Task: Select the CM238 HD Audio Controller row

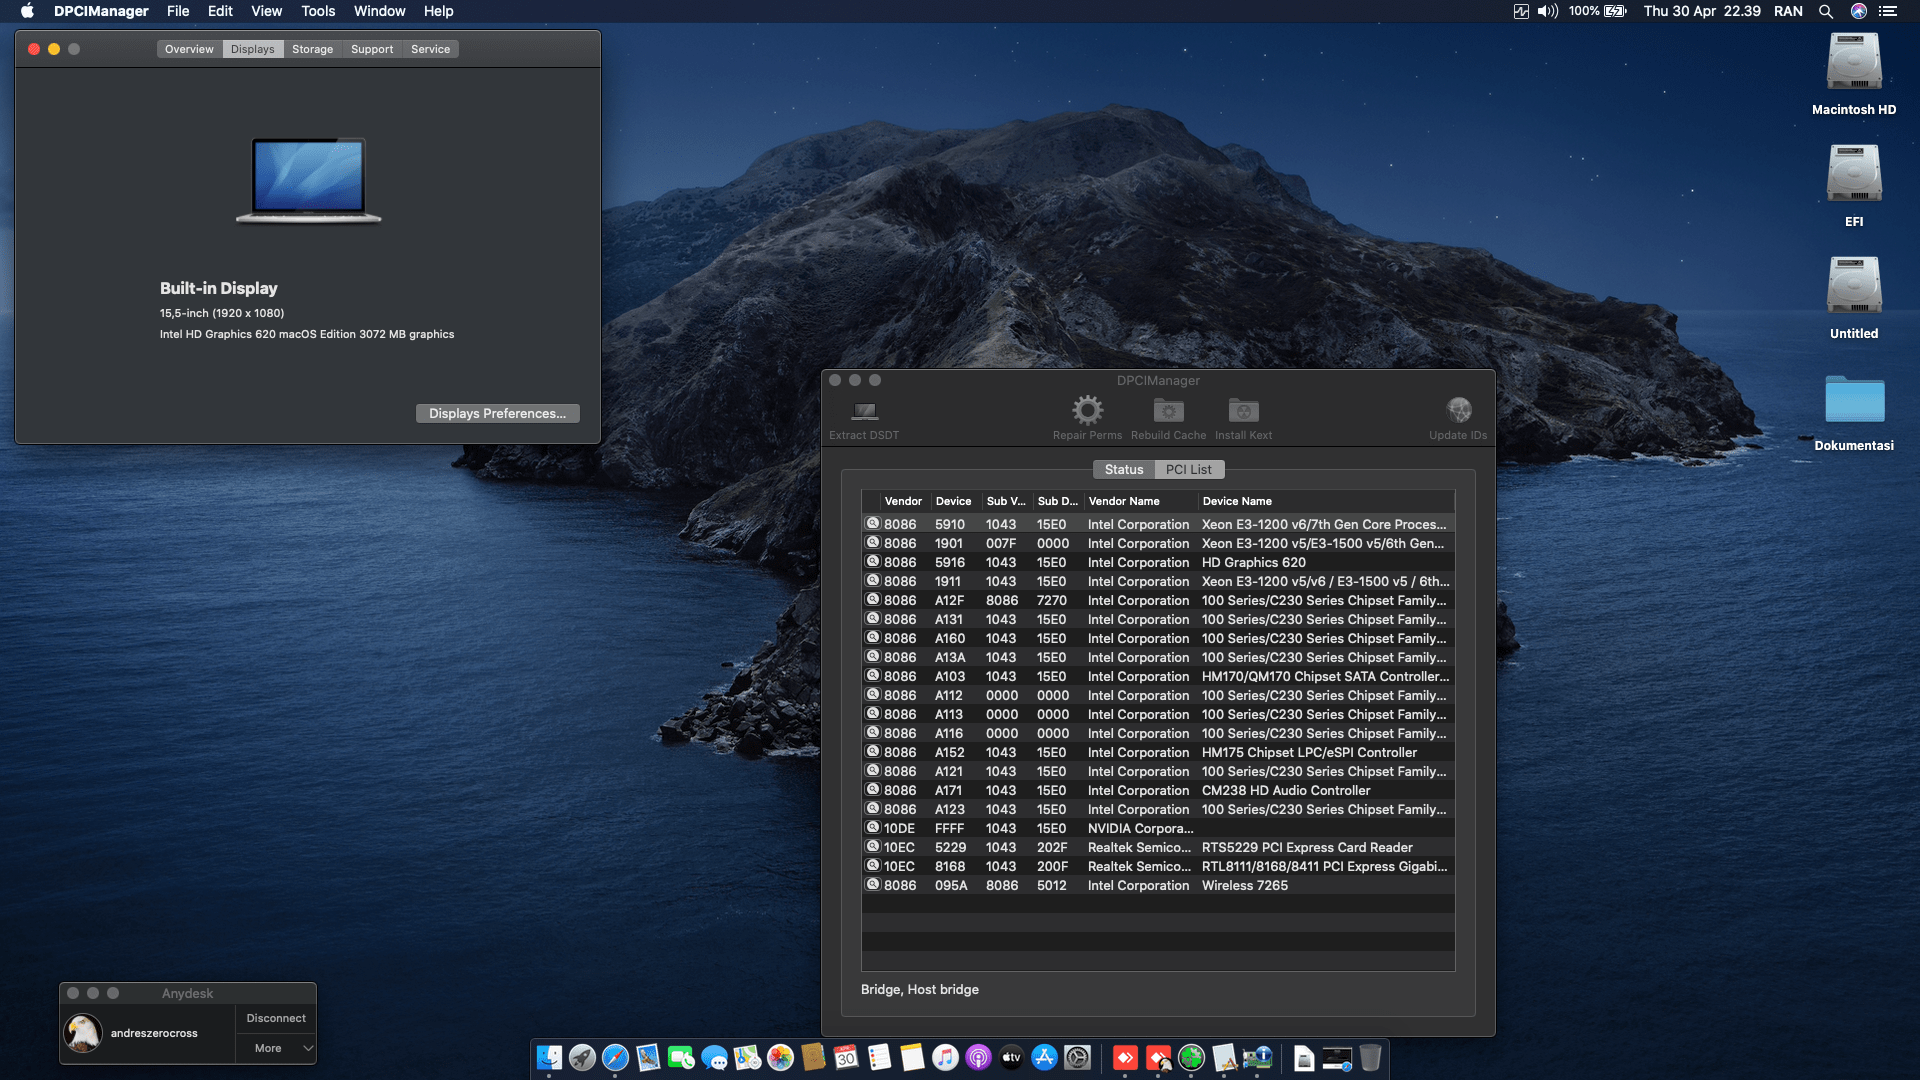Action: tap(1158, 791)
